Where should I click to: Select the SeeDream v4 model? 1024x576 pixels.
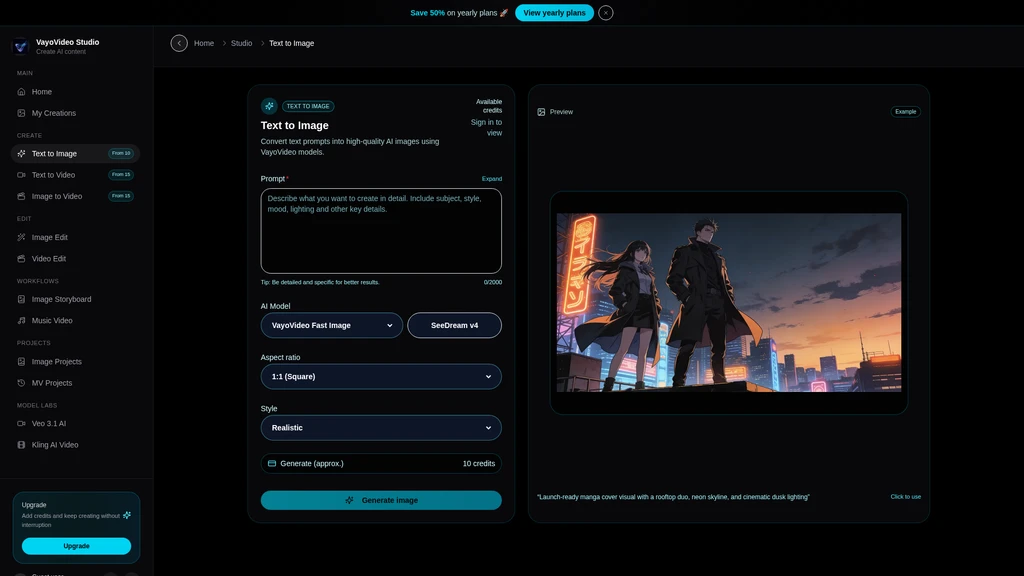pos(455,325)
